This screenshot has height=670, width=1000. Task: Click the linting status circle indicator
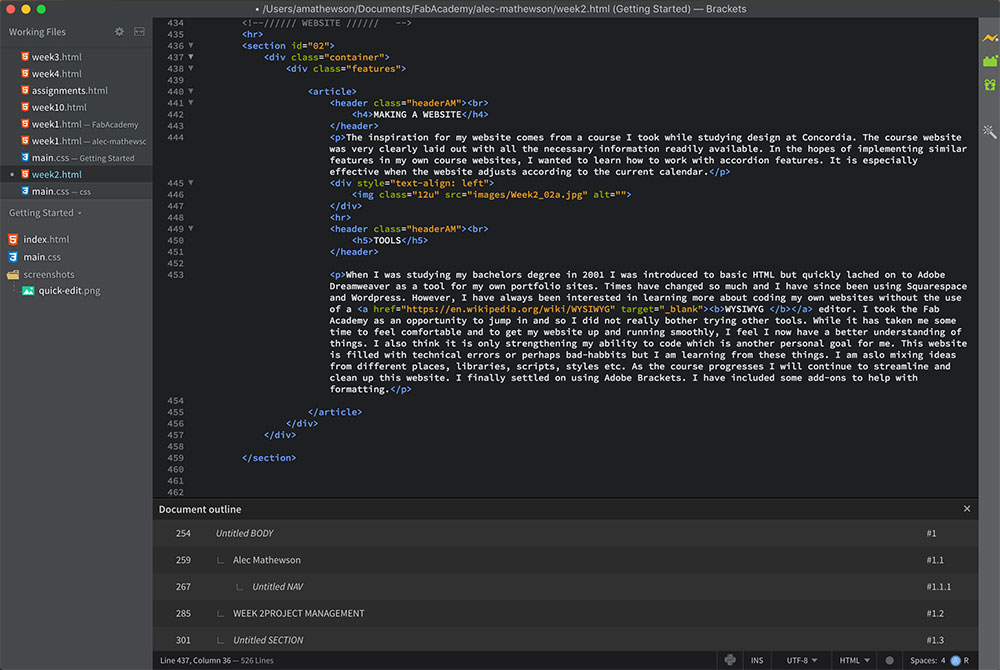click(889, 660)
